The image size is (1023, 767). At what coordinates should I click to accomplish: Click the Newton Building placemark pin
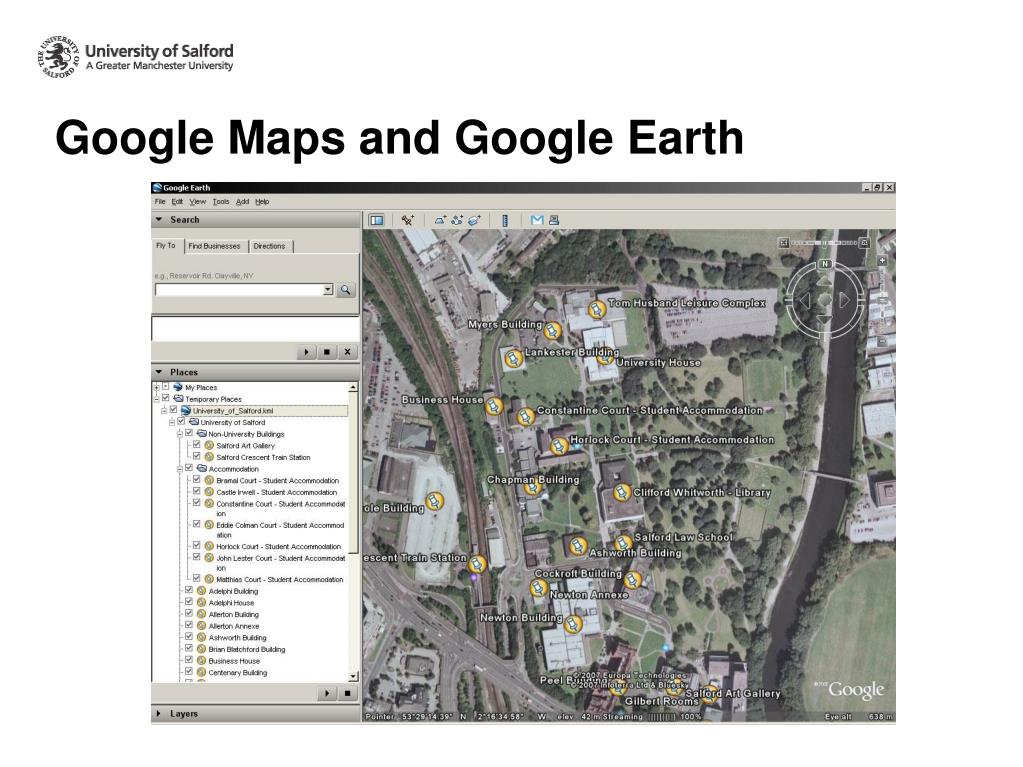click(x=573, y=624)
